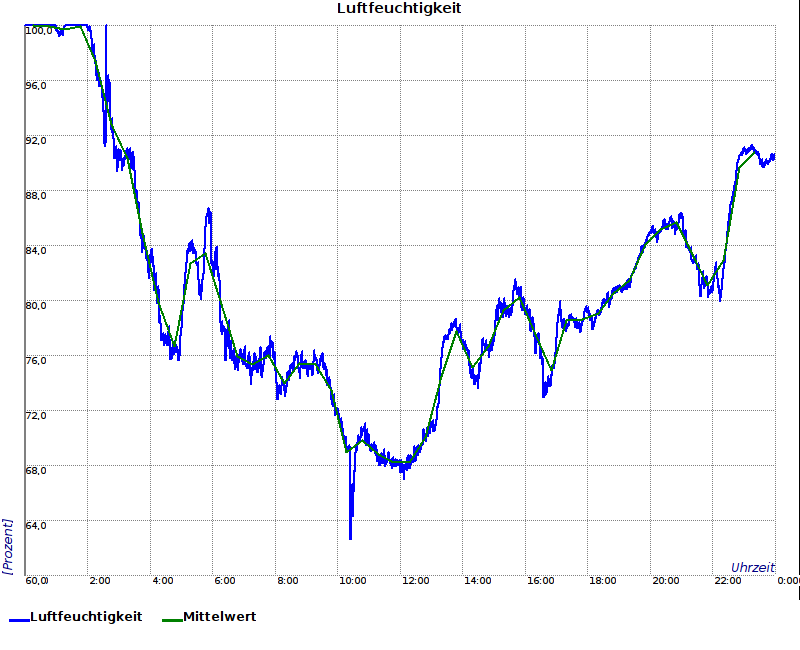Click the lowest blue humidity spike near 10:00
Viewport: 800px width, 650px height.
coord(351,536)
